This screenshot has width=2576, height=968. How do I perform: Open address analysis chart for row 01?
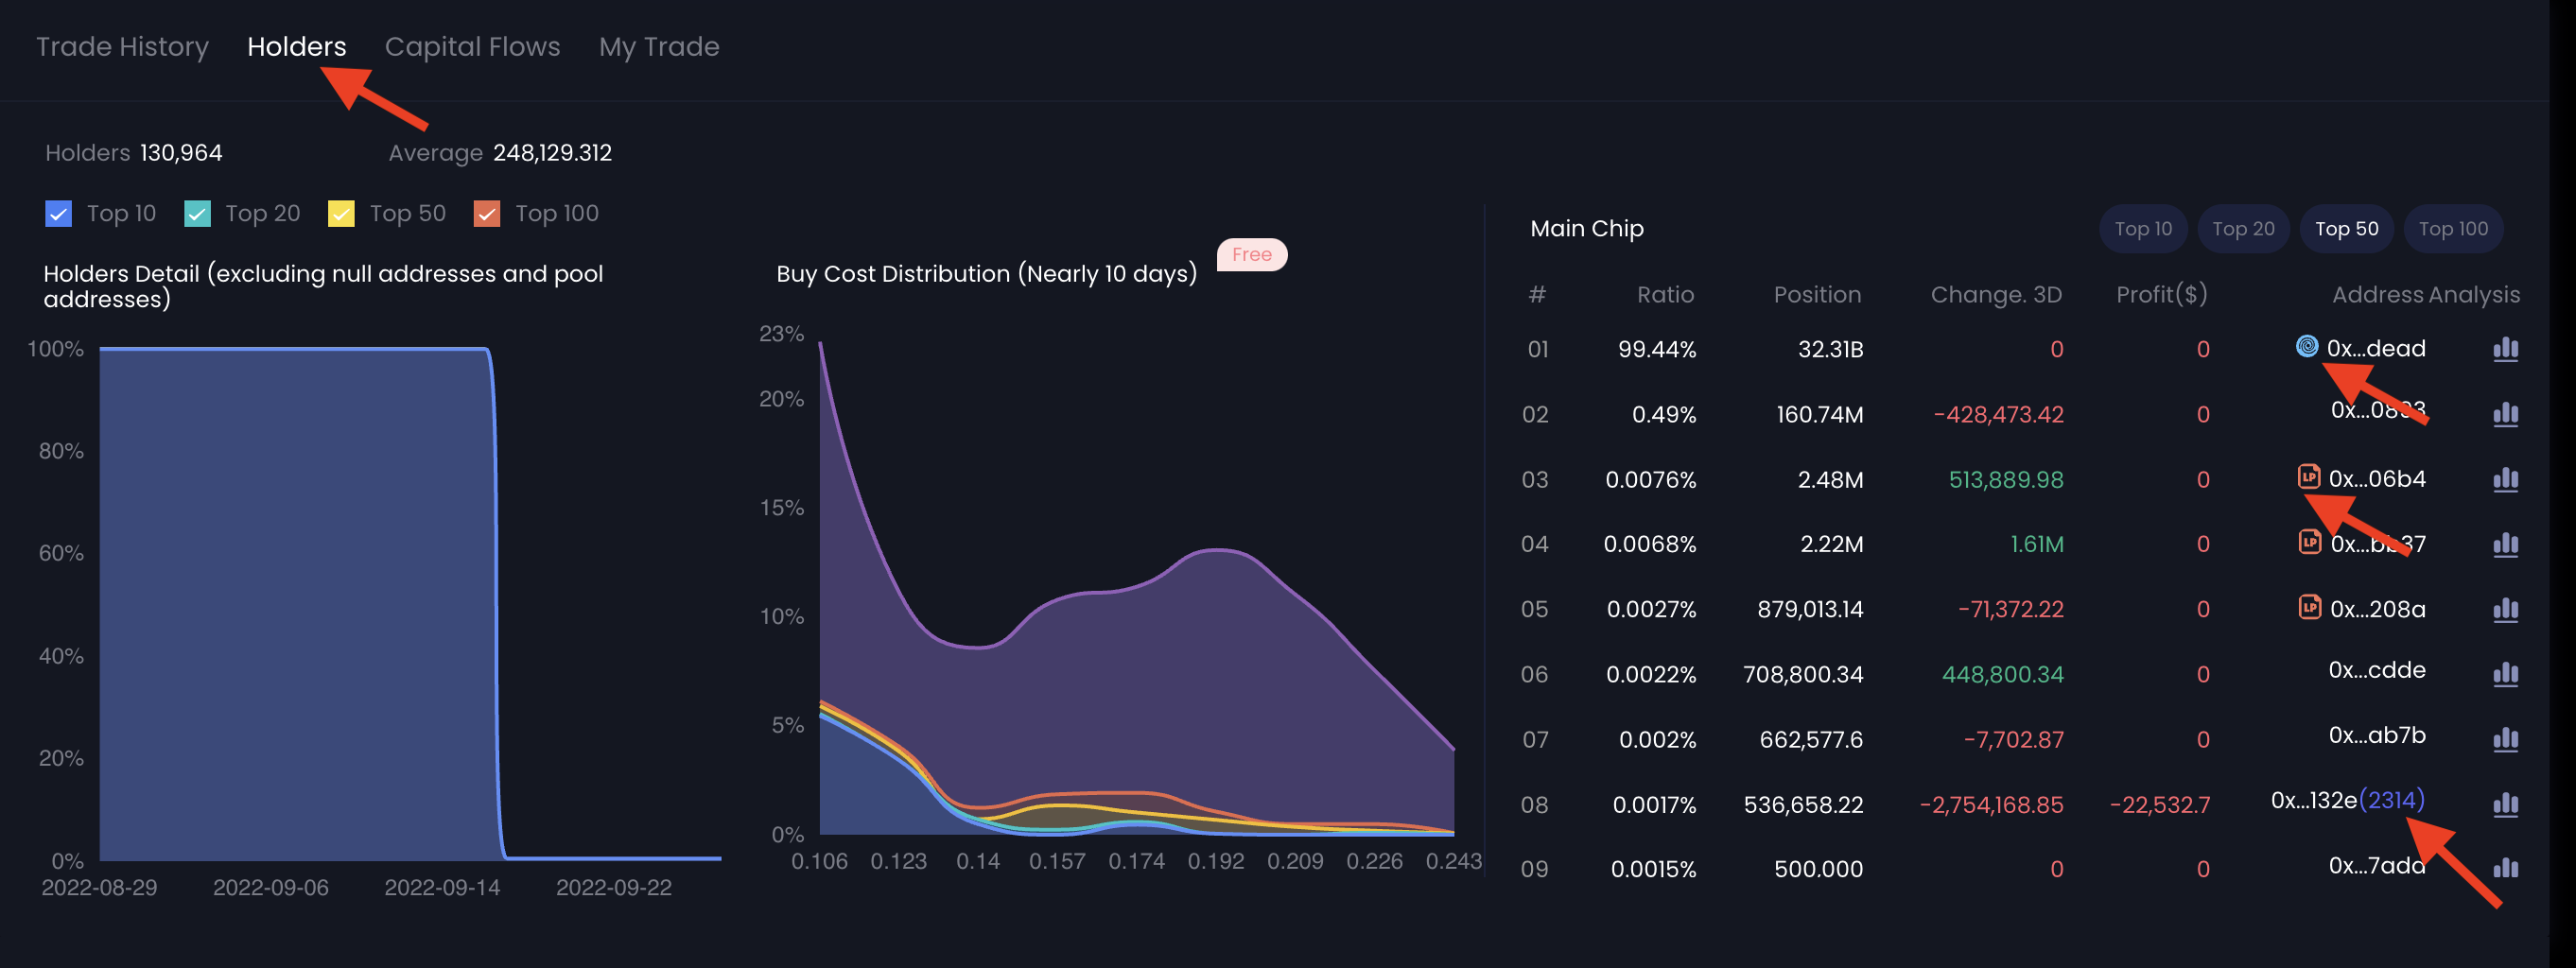(x=2505, y=349)
